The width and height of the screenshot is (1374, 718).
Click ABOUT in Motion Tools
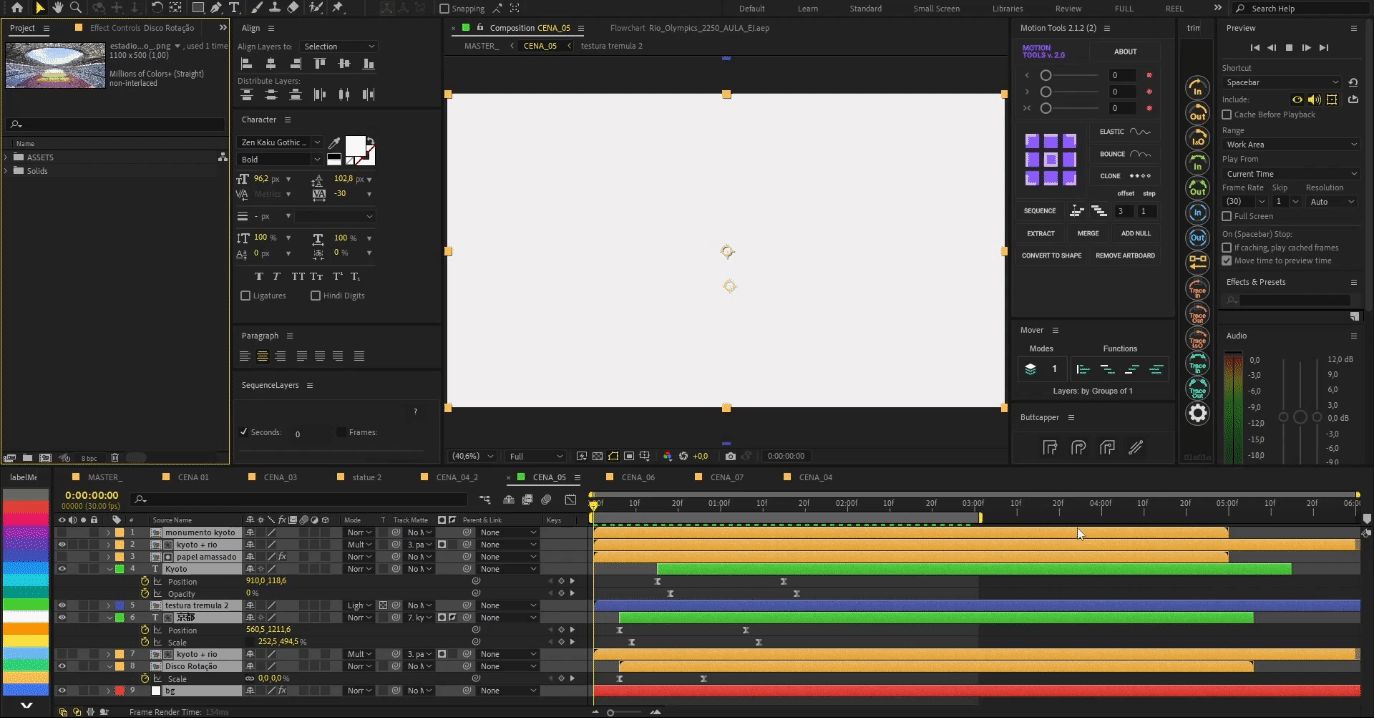1126,52
